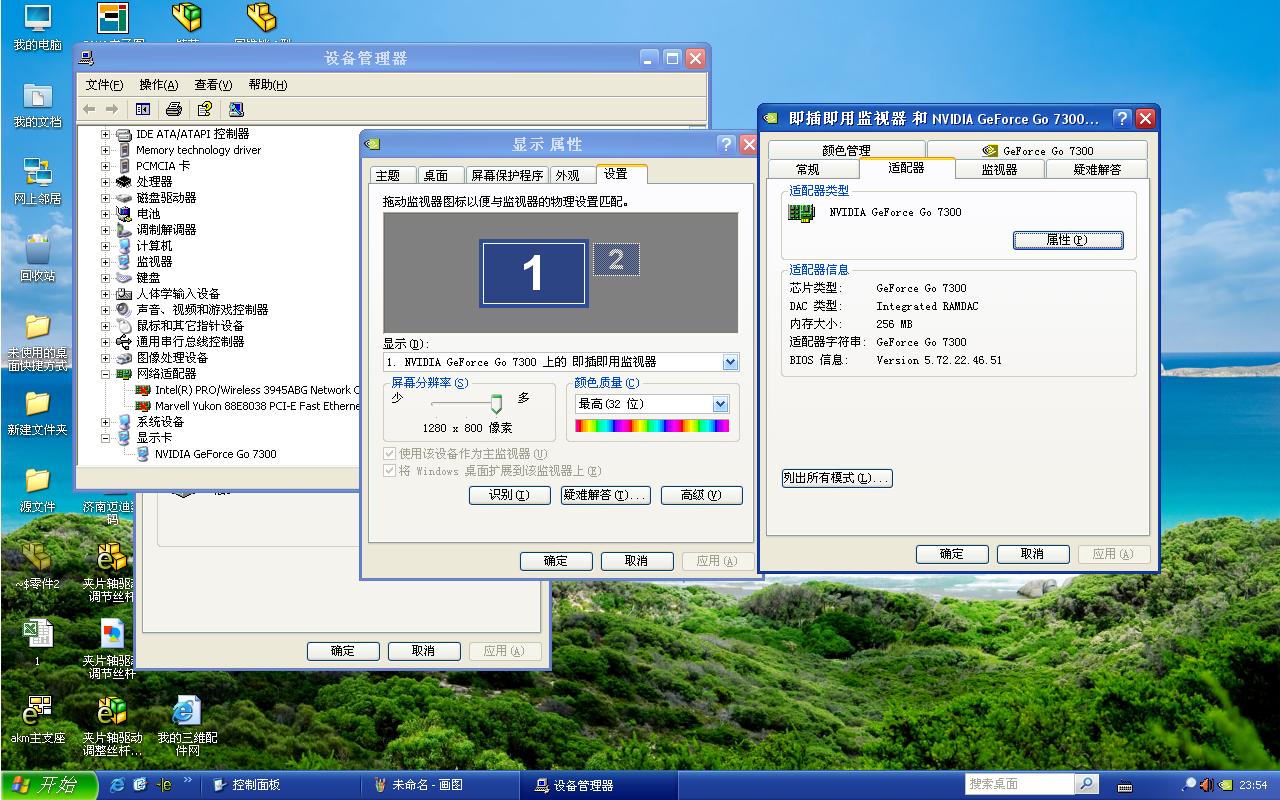
Task: Open 操作 menu in Device Manager
Action: click(x=158, y=85)
